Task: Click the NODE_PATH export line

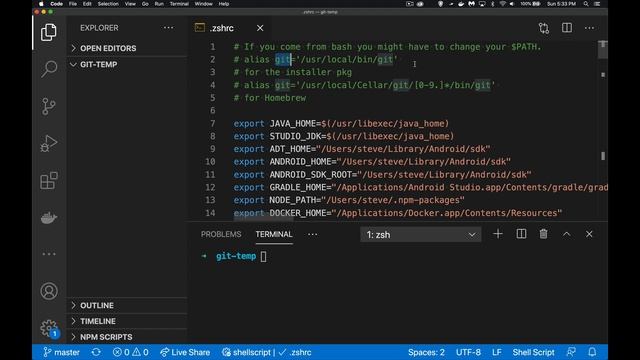Action: (349, 200)
